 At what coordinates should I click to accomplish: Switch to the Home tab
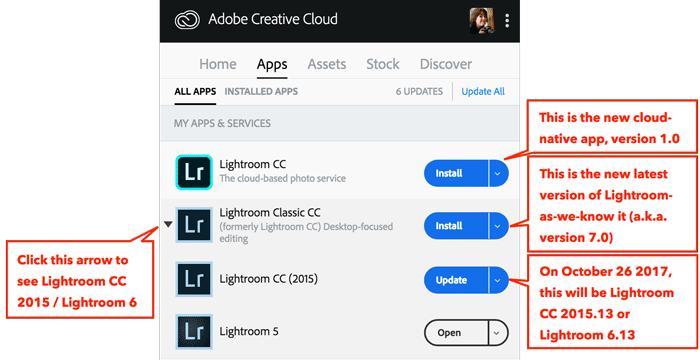click(218, 64)
